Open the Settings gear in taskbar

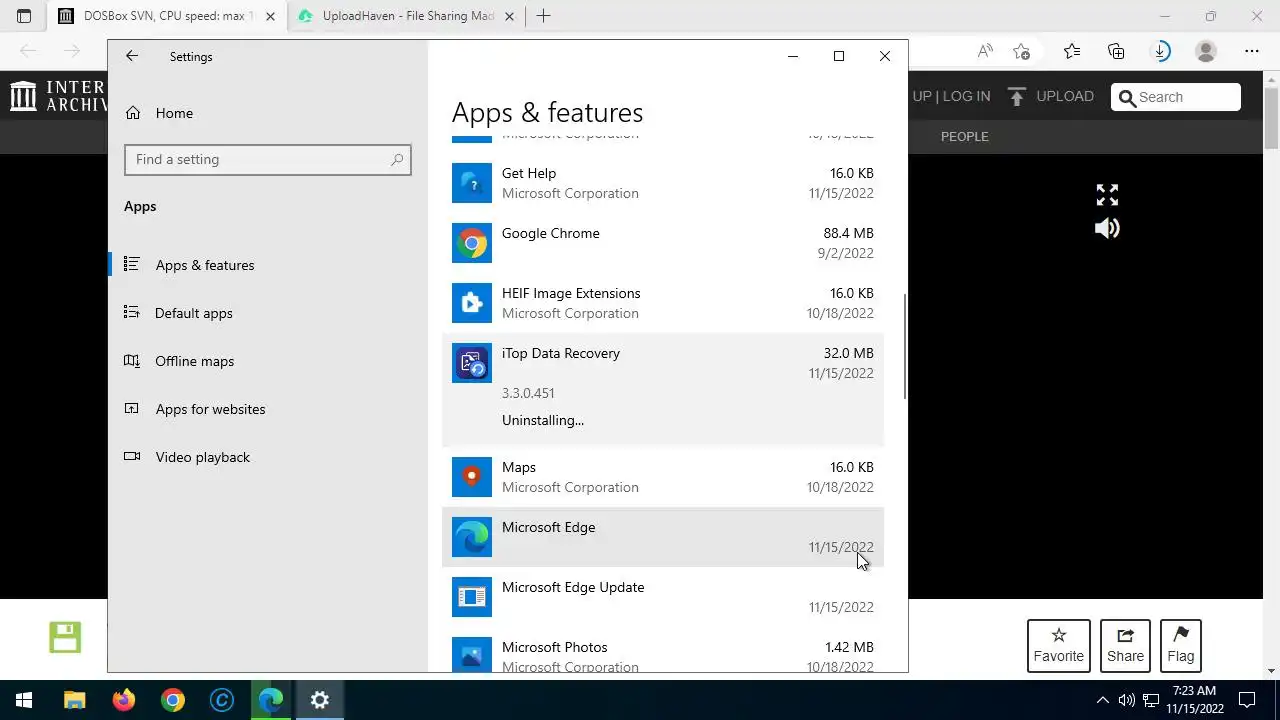click(320, 700)
